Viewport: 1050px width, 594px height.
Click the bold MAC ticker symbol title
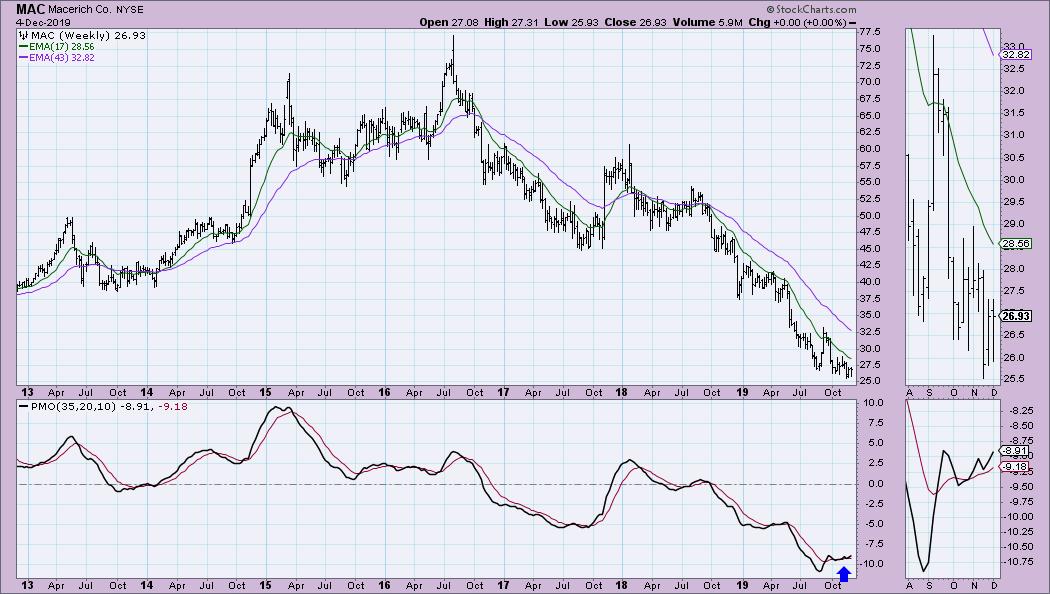(x=31, y=9)
